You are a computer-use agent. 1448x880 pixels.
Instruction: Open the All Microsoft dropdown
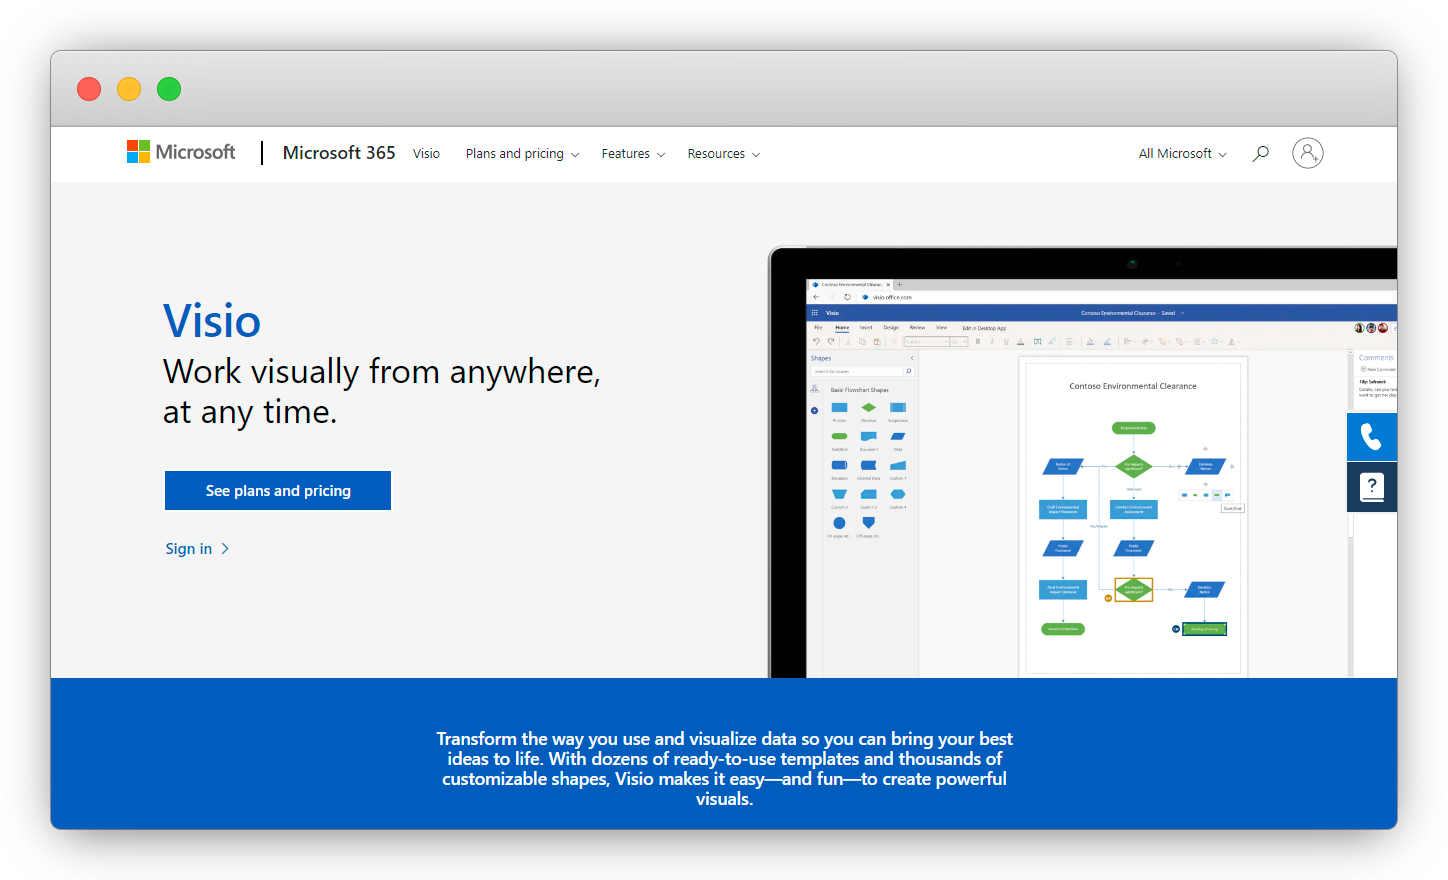point(1181,153)
